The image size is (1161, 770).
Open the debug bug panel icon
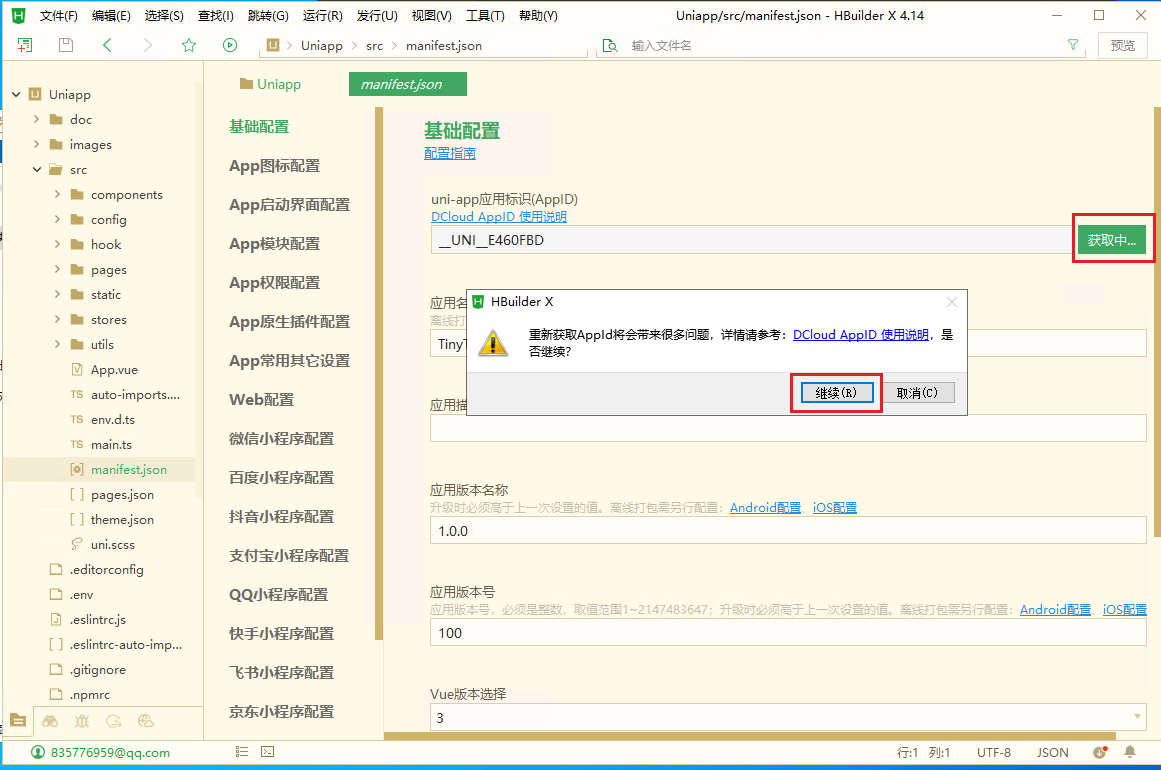[82, 720]
